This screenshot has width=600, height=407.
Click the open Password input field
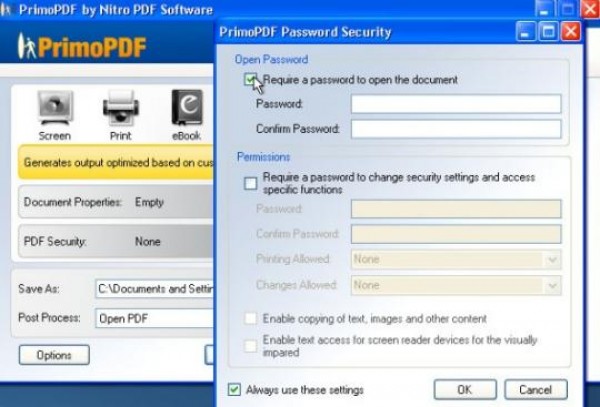click(456, 104)
